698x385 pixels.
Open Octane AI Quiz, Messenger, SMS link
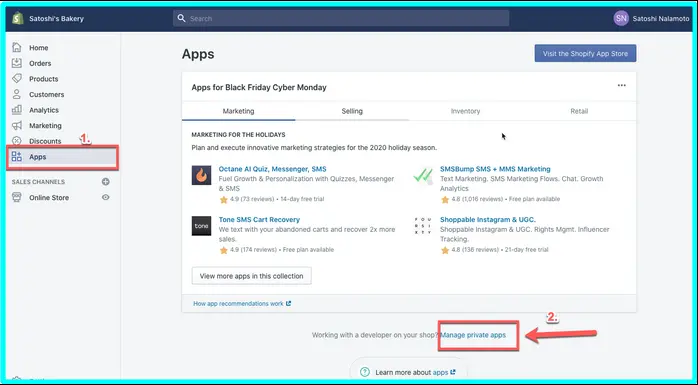click(272, 169)
